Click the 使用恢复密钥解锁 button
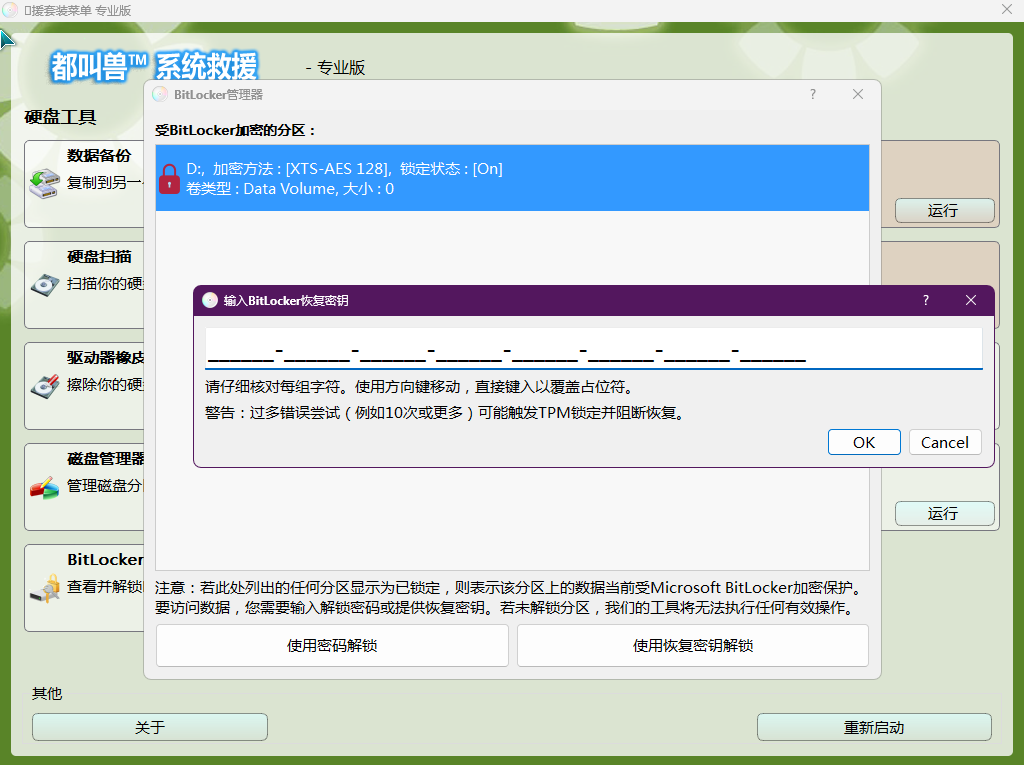 coord(692,645)
